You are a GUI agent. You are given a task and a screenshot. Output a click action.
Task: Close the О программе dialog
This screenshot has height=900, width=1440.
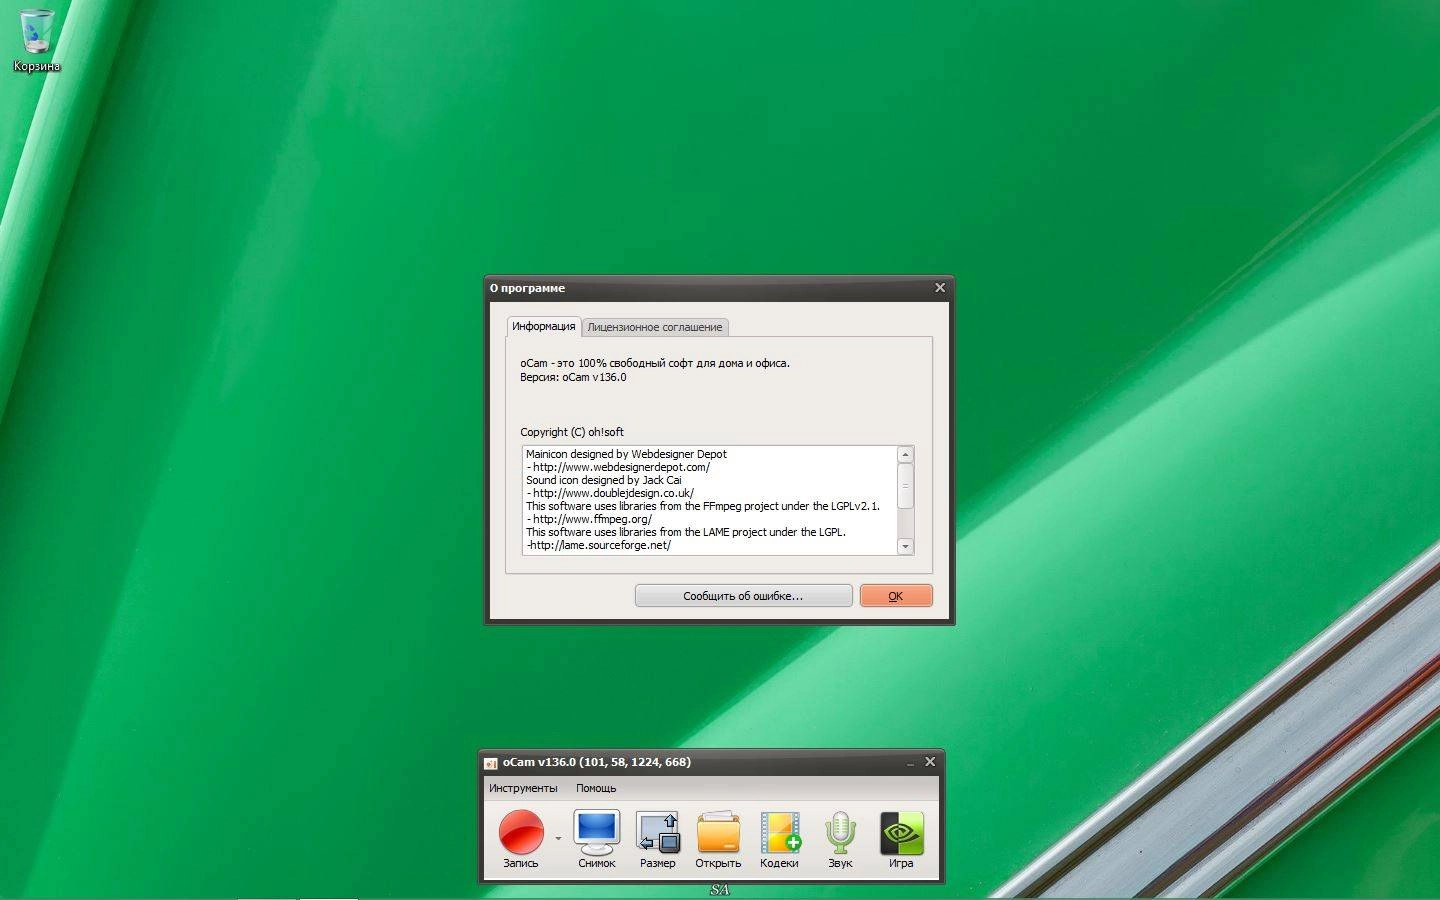pyautogui.click(x=940, y=287)
